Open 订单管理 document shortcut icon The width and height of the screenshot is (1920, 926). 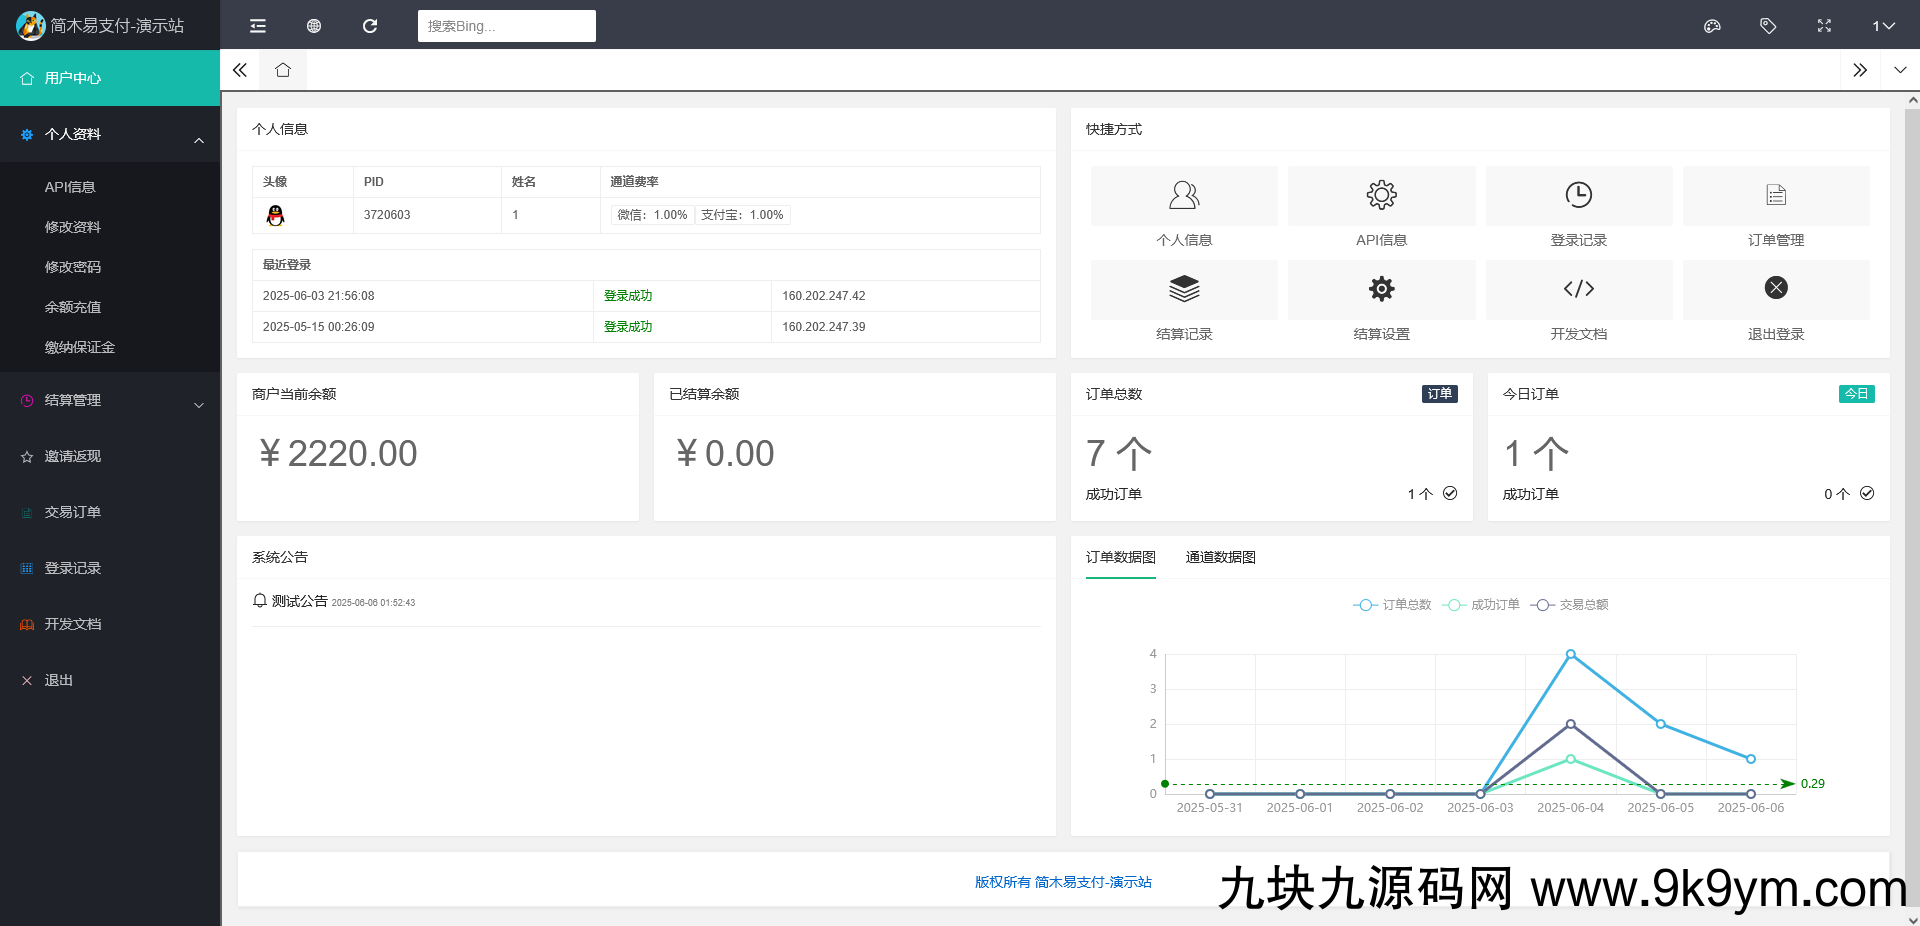click(1775, 195)
